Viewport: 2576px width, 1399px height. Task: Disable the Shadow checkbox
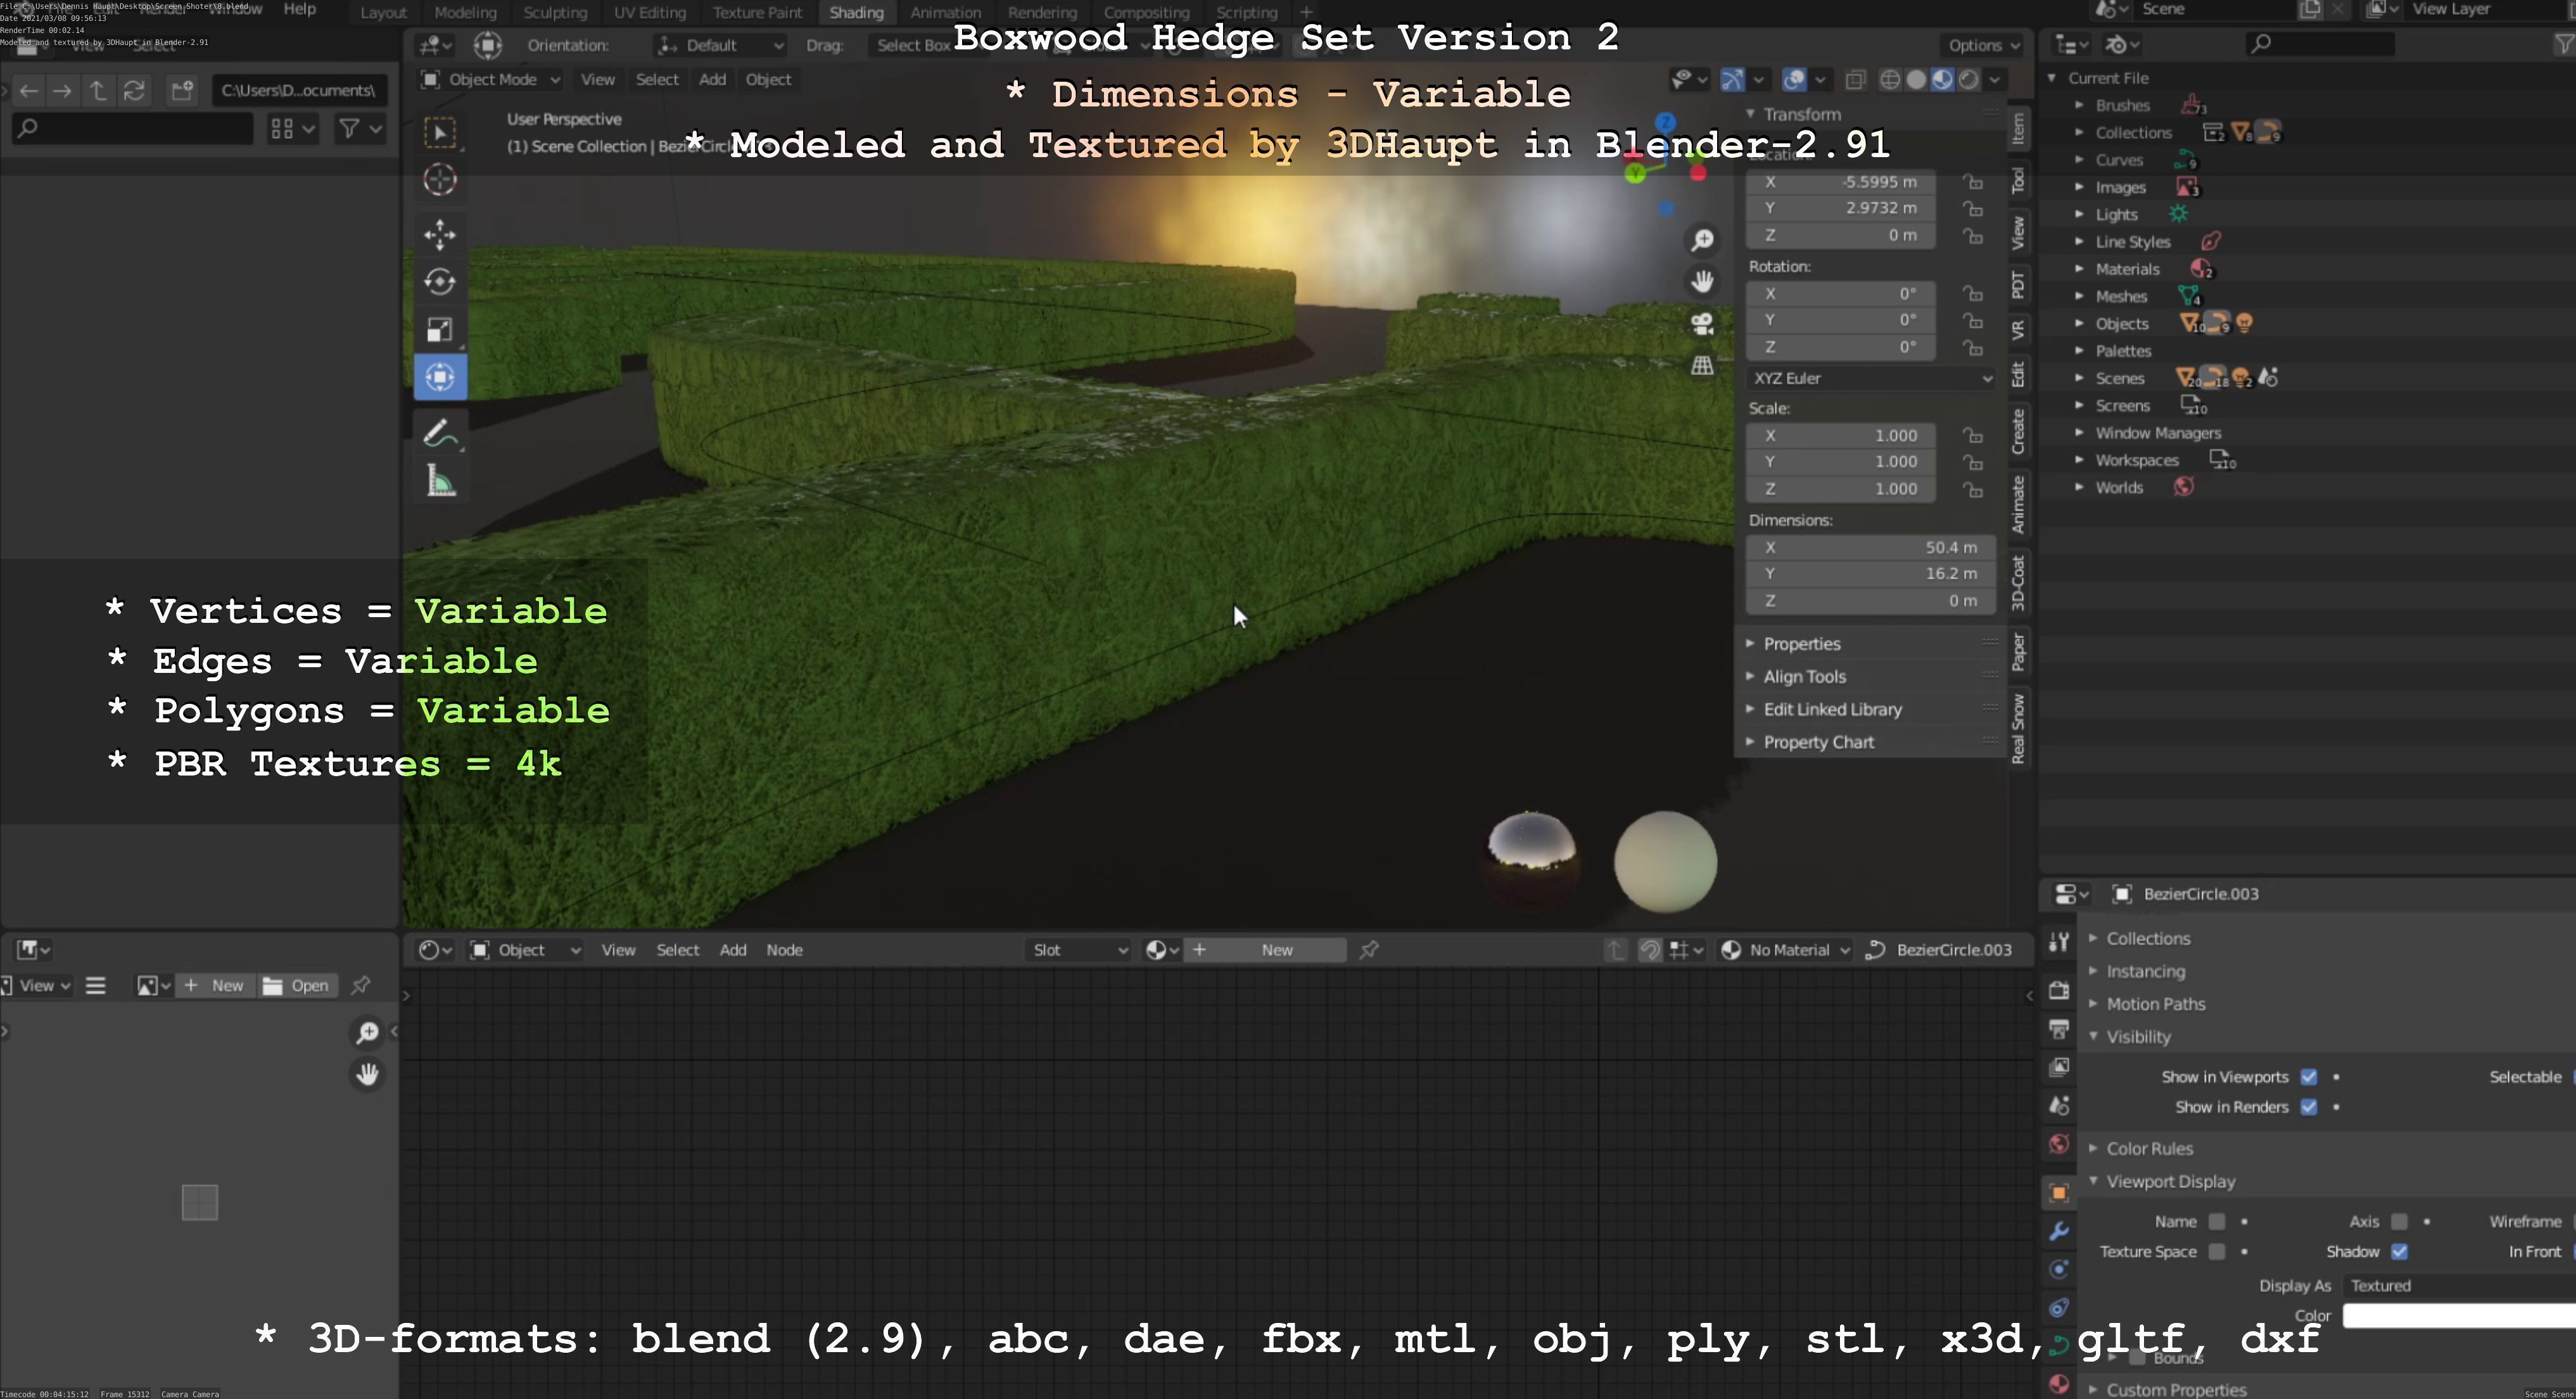[2399, 1252]
